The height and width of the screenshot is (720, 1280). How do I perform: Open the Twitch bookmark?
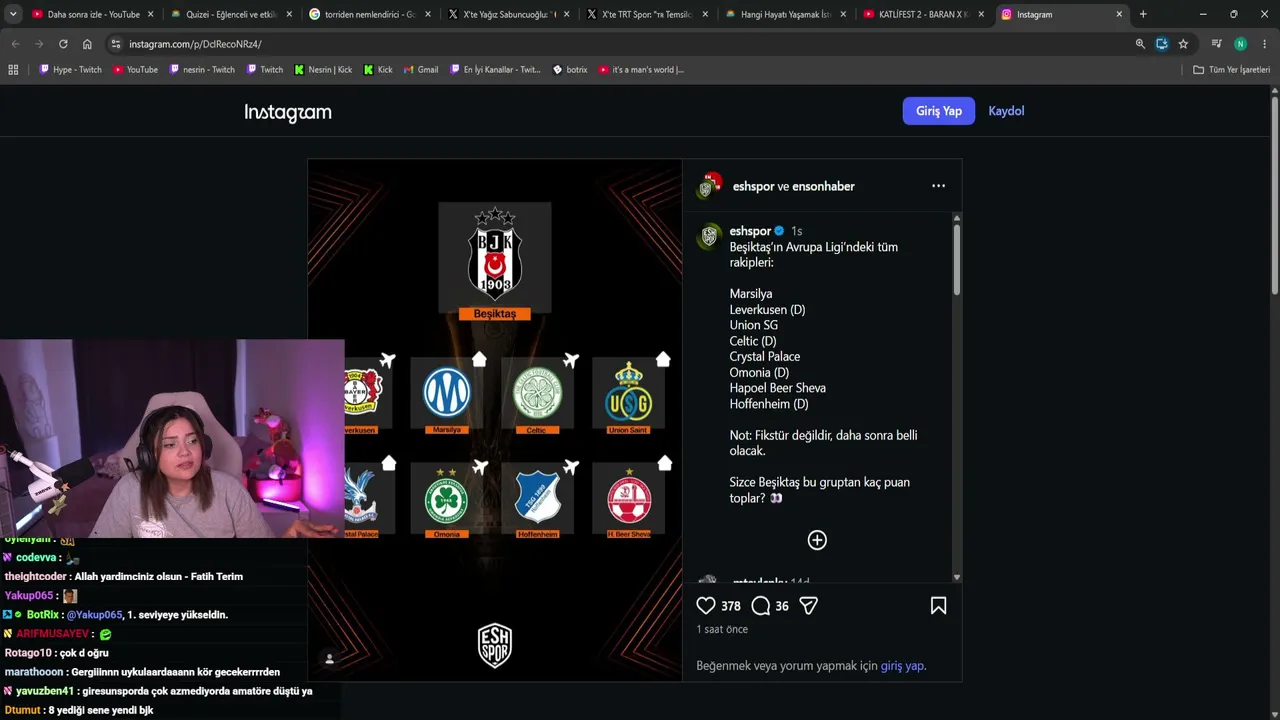(265, 70)
